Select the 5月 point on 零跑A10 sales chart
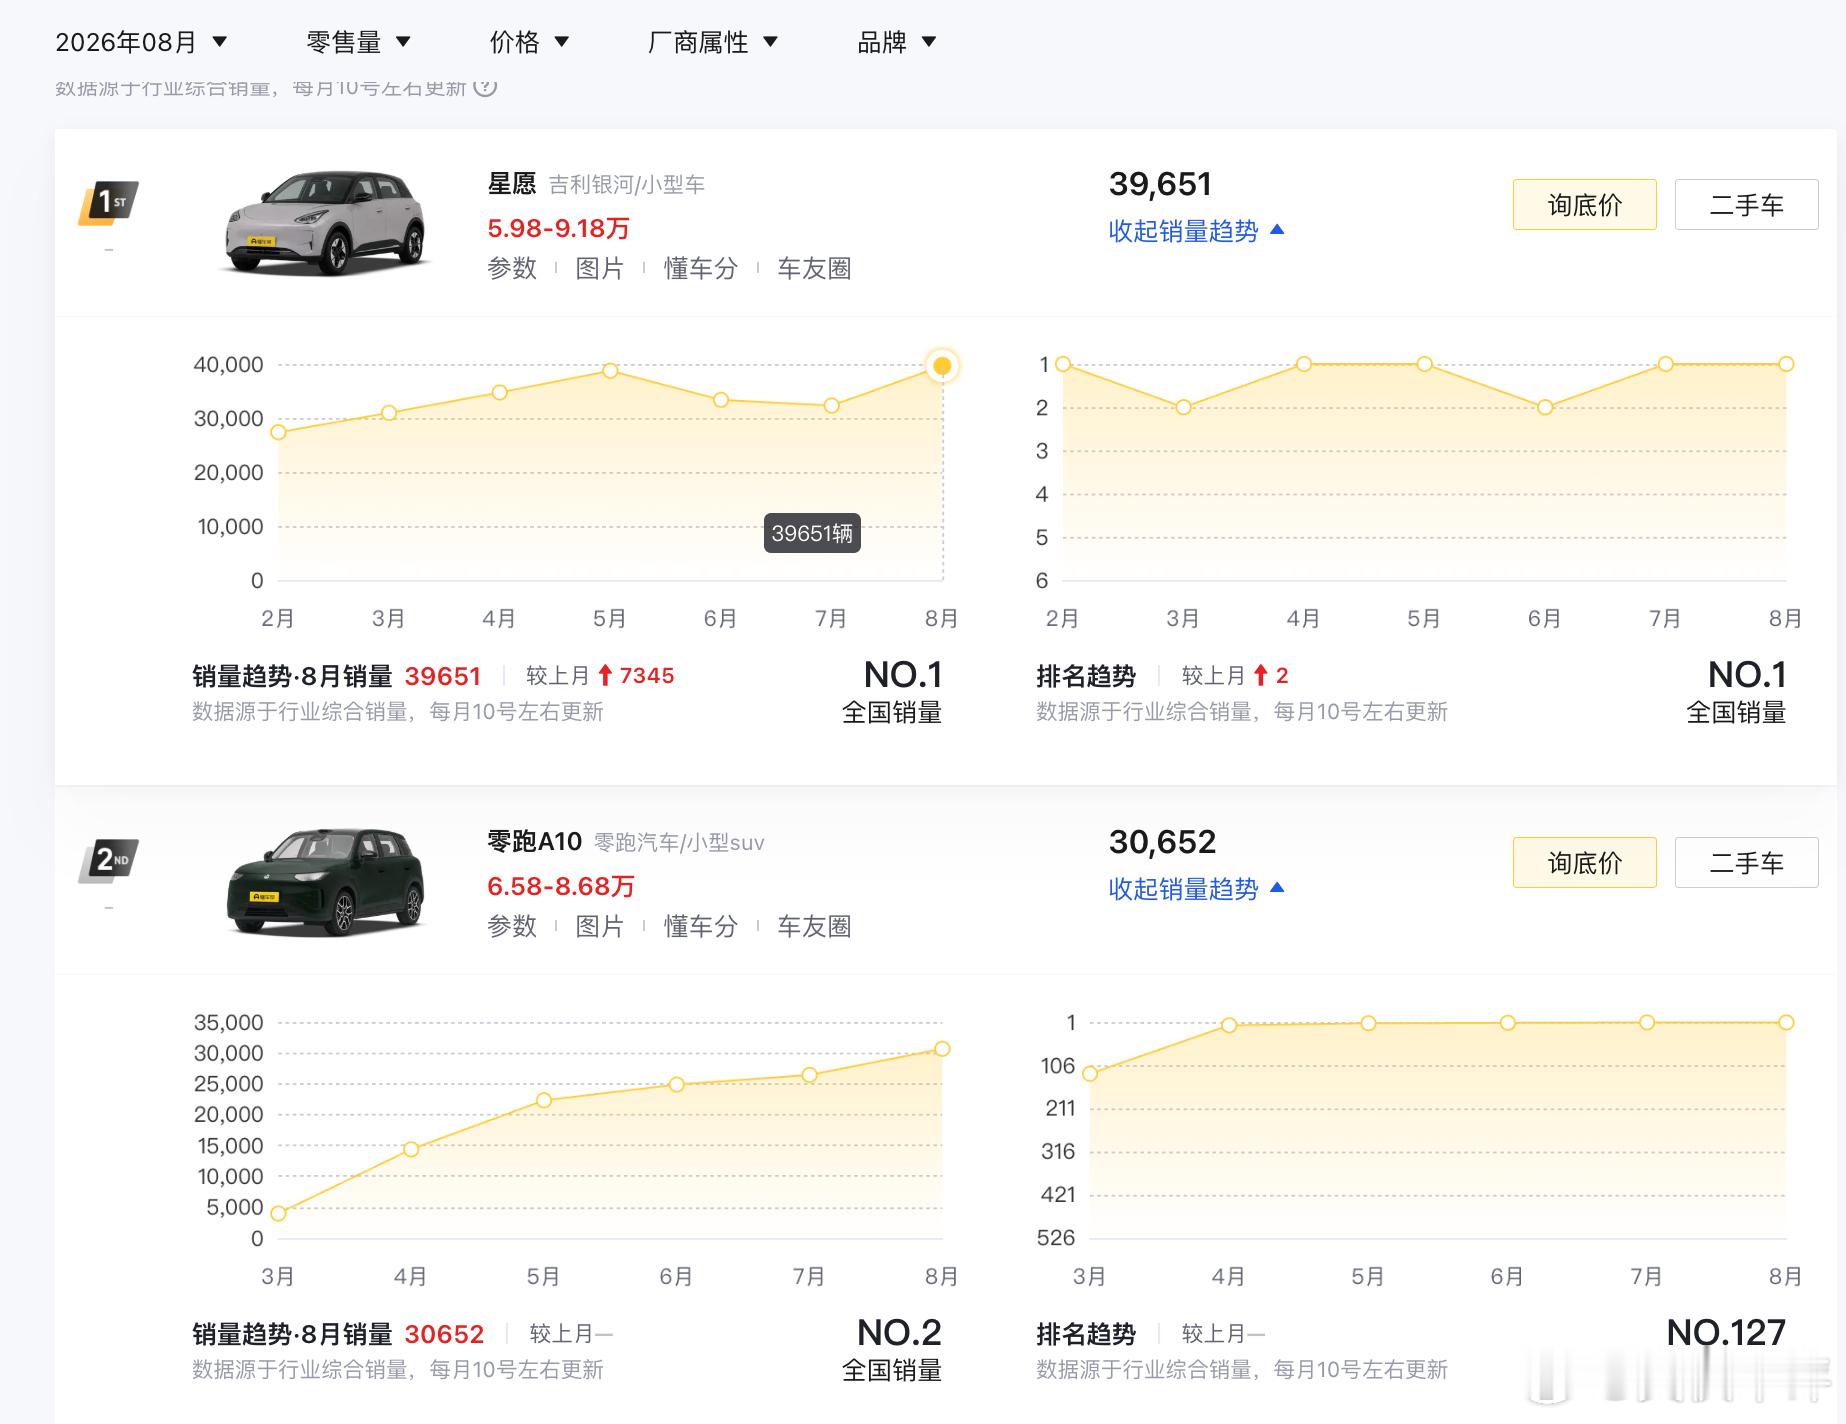The image size is (1846, 1424). click(544, 1100)
